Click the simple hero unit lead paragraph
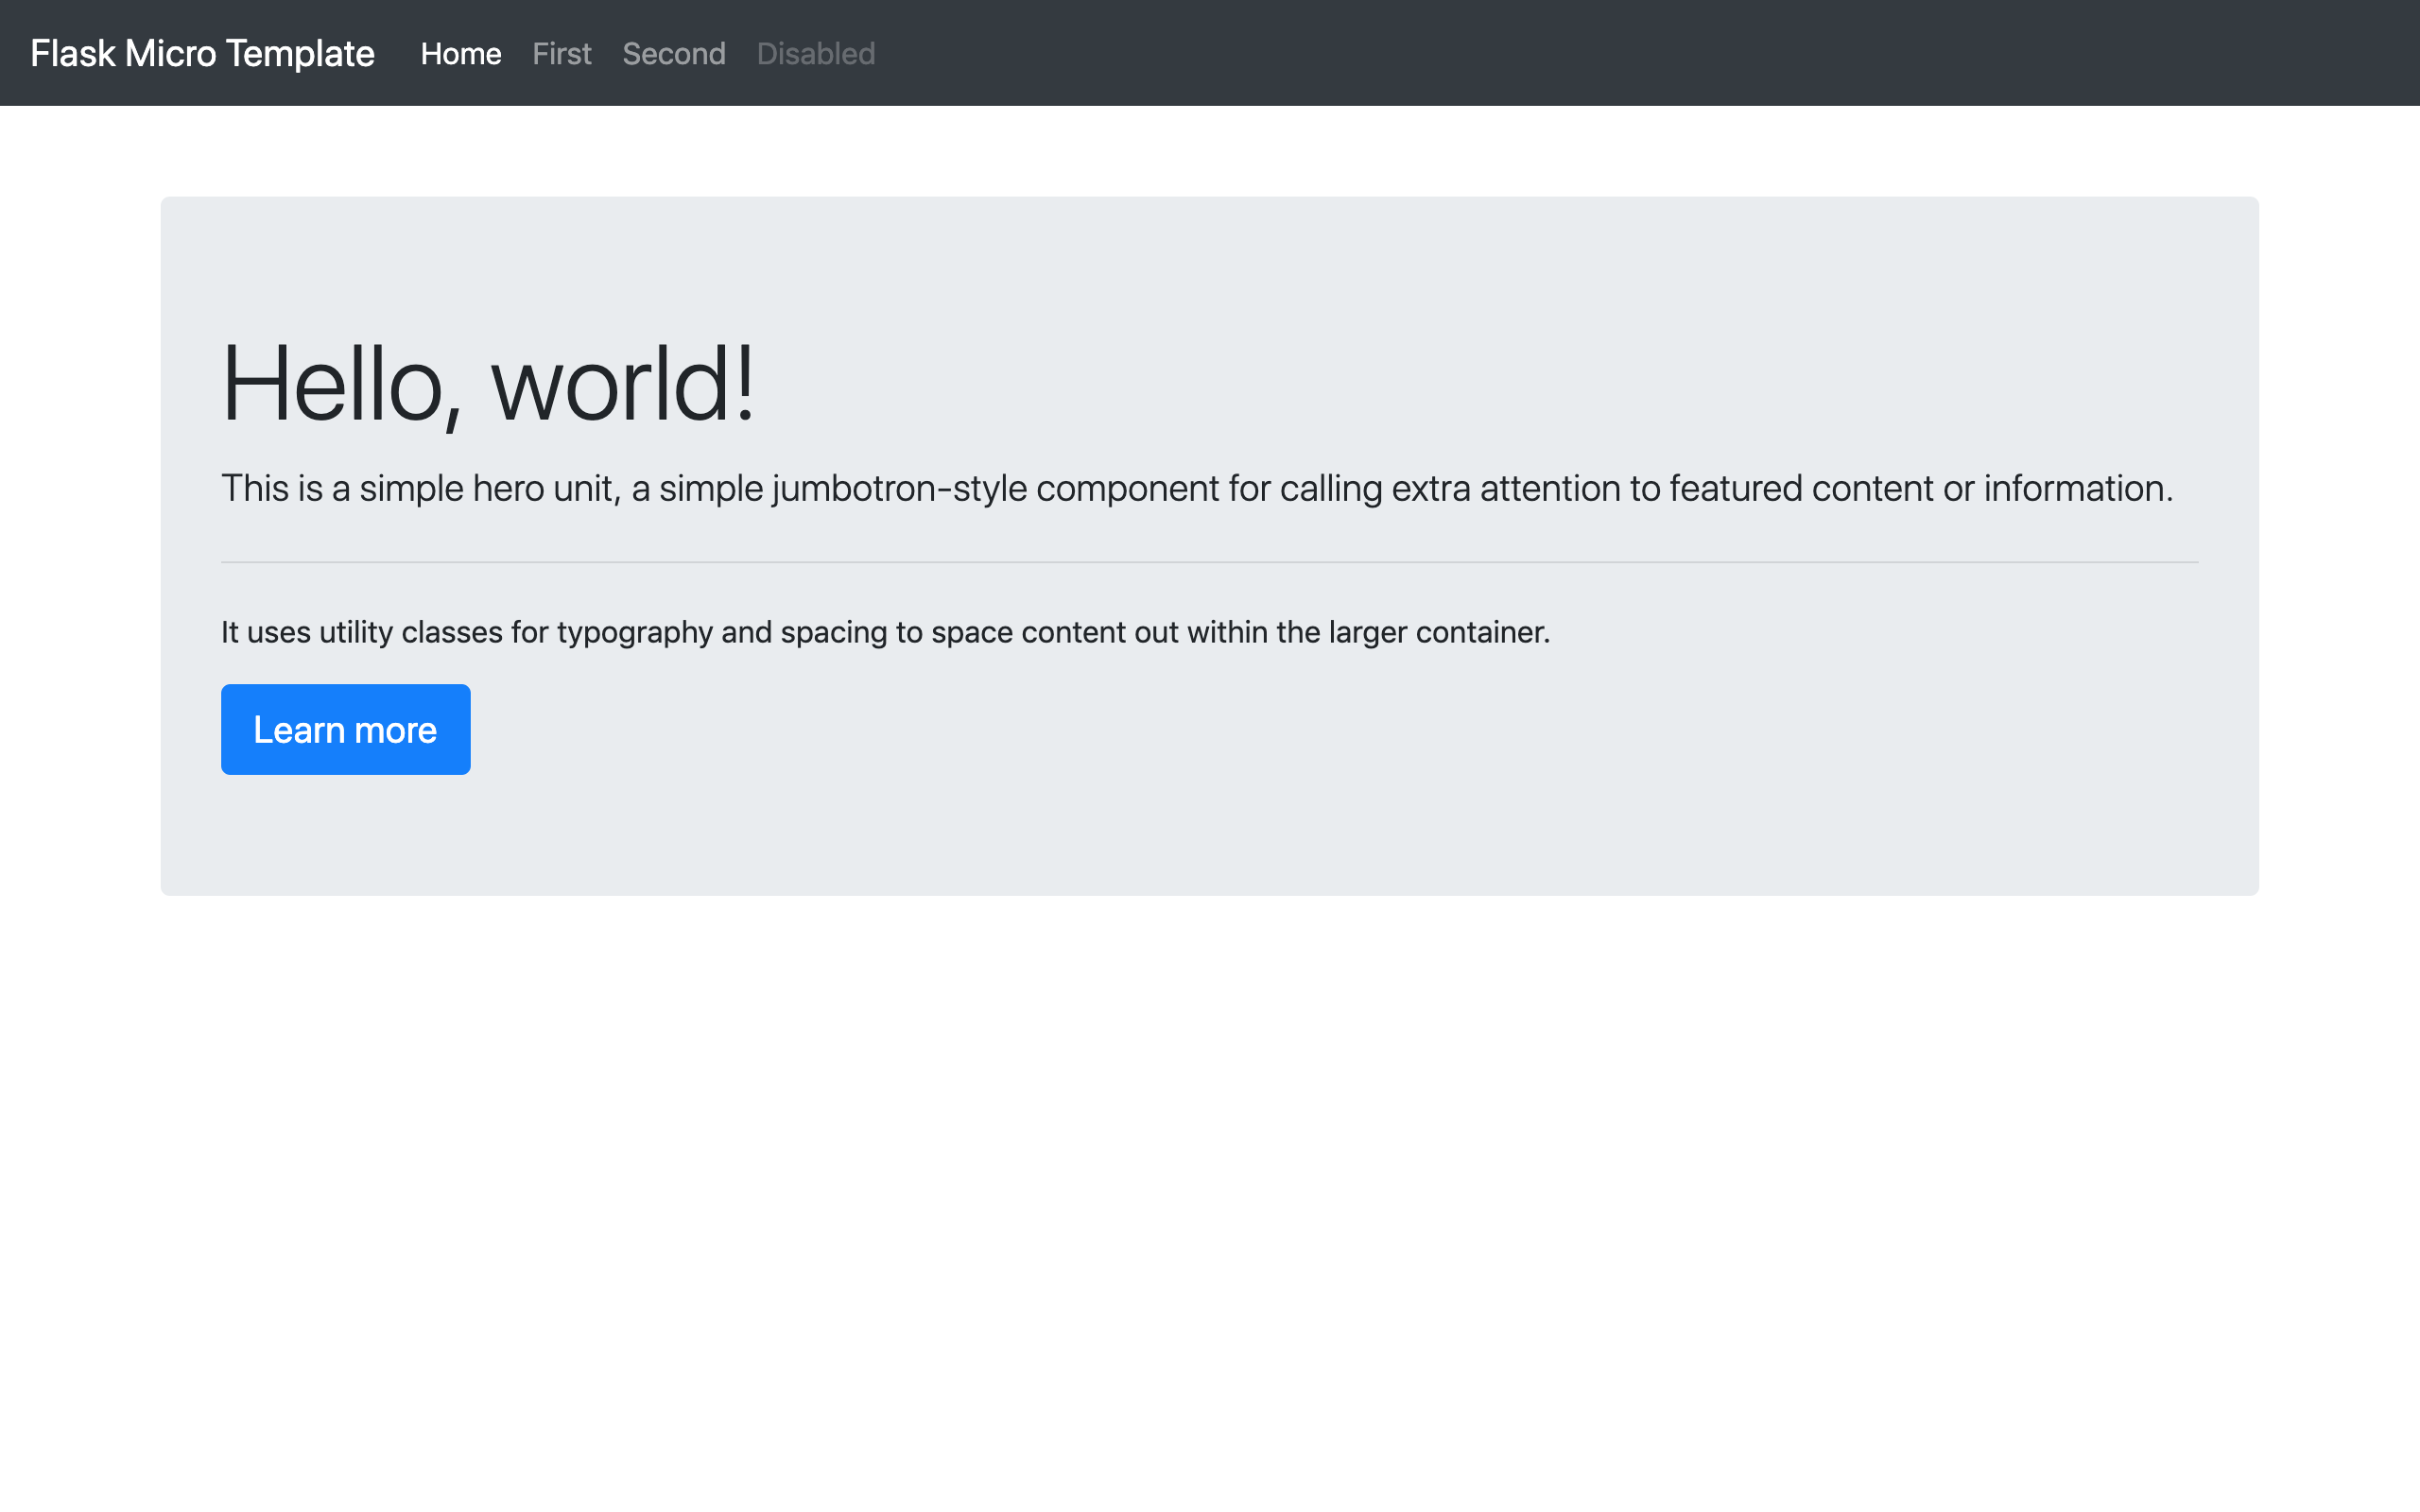The width and height of the screenshot is (2420, 1512). 1196,488
